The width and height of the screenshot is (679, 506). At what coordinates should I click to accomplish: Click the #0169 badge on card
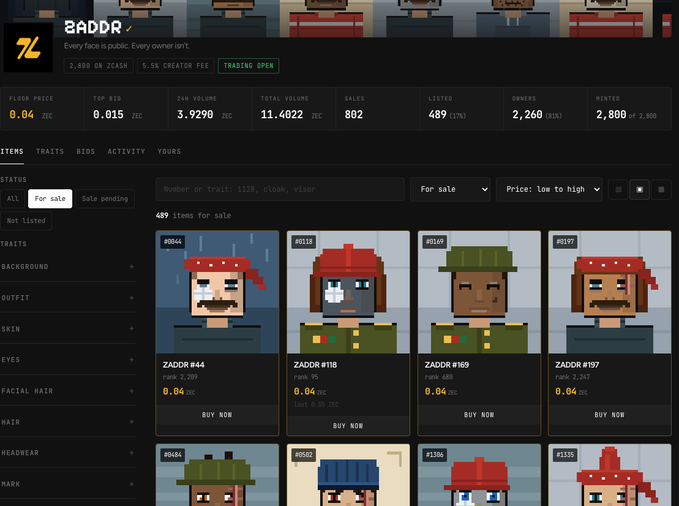click(435, 241)
